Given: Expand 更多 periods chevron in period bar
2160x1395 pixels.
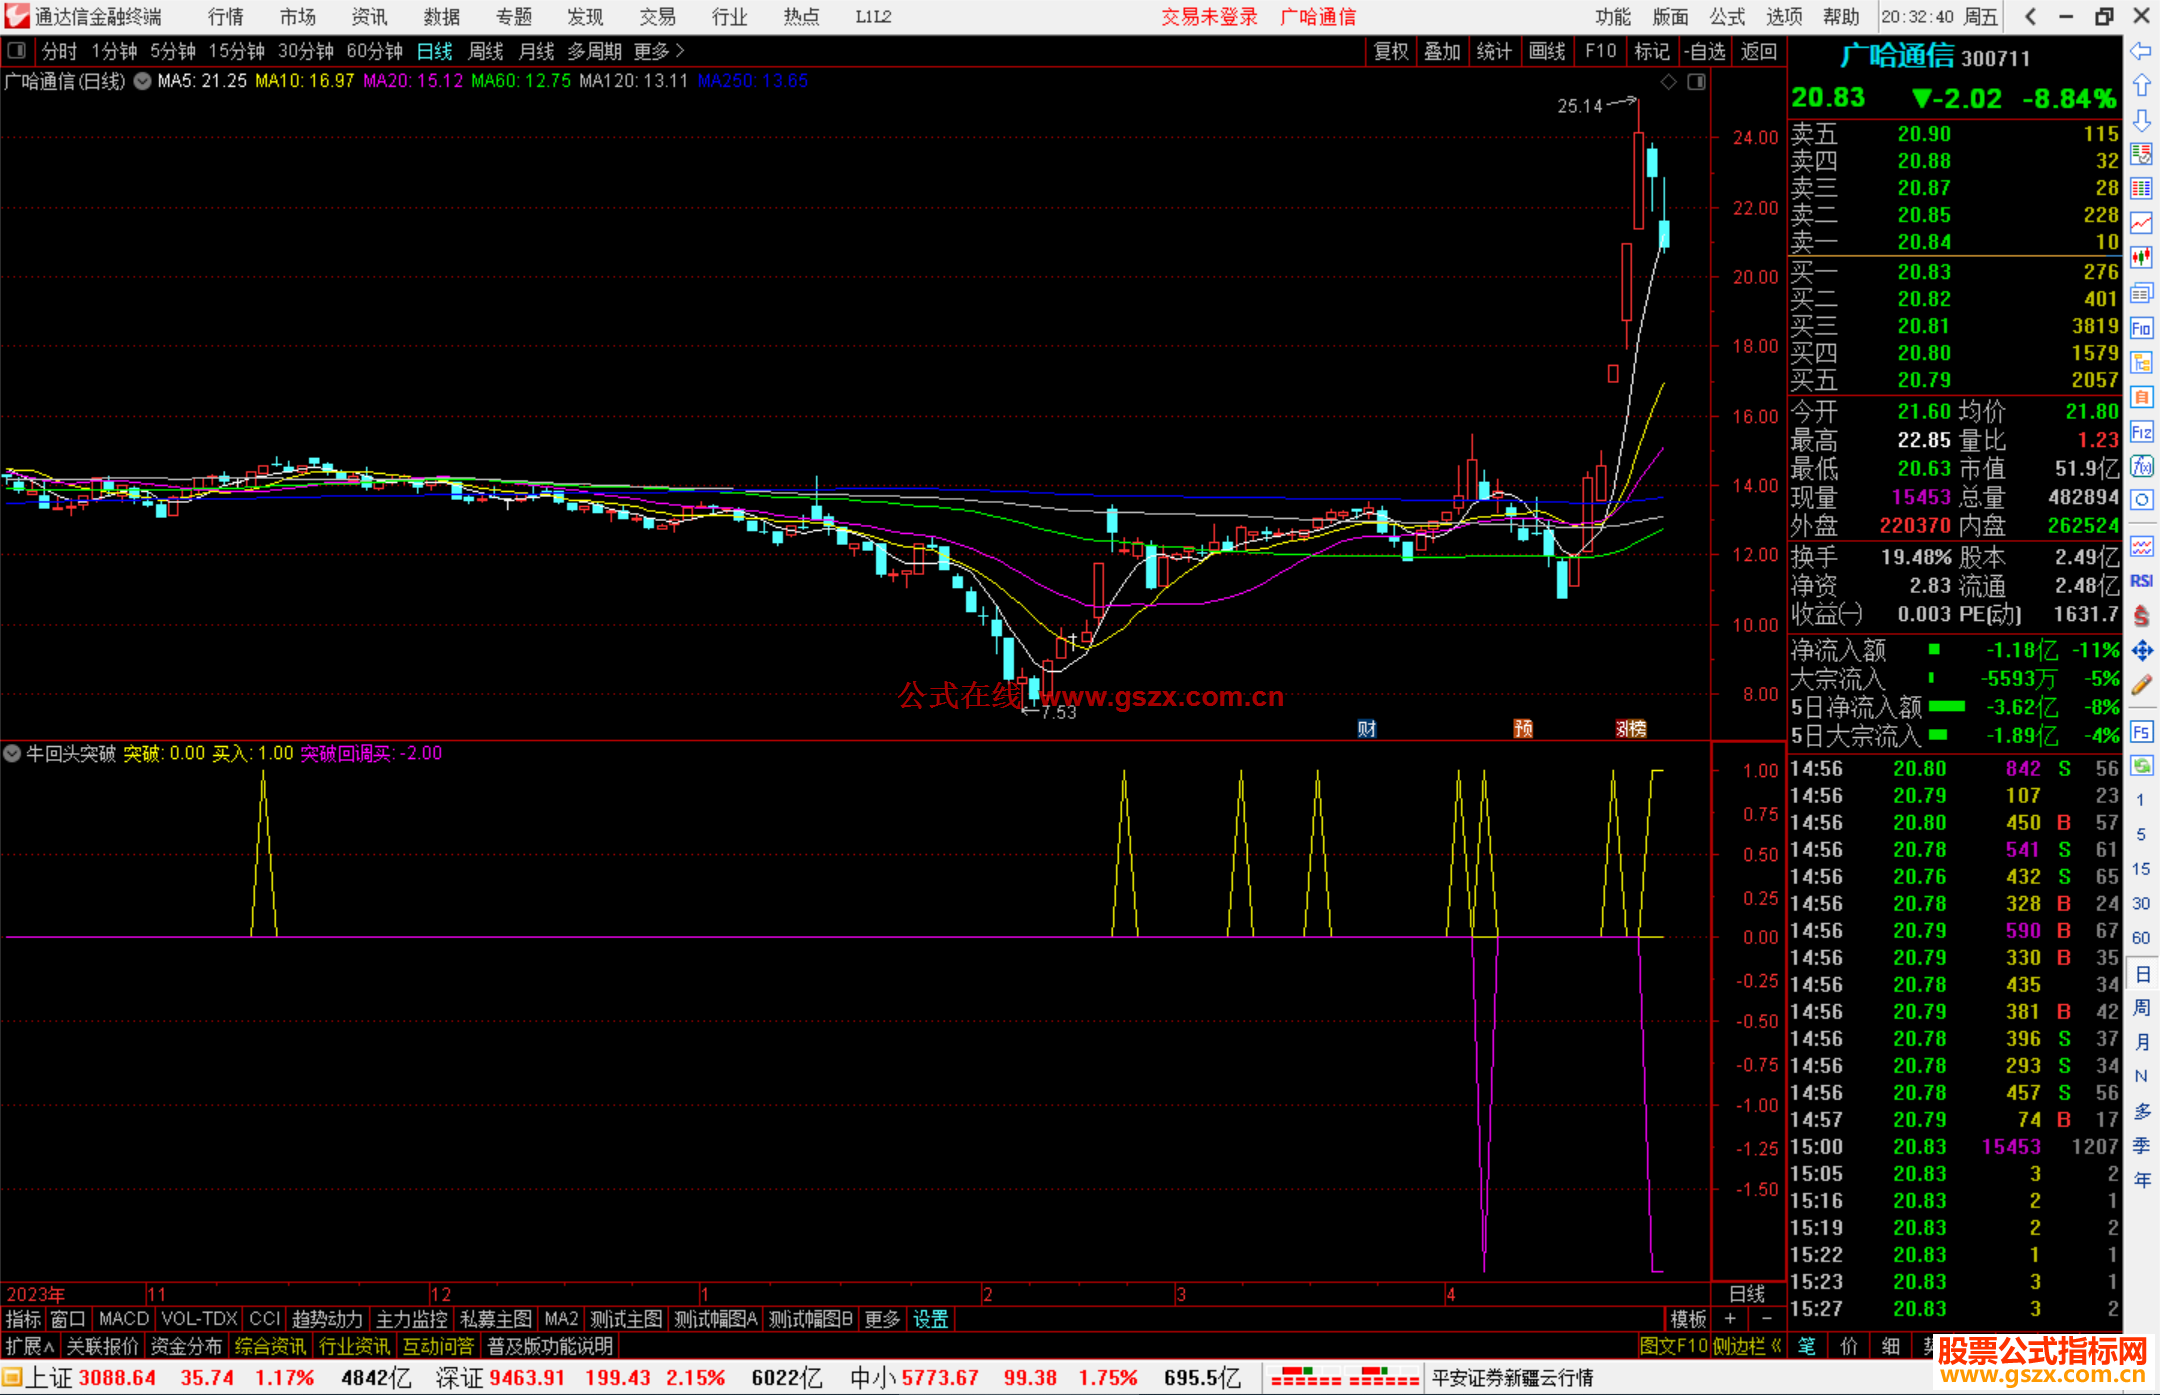Looking at the screenshot, I should click(x=679, y=51).
